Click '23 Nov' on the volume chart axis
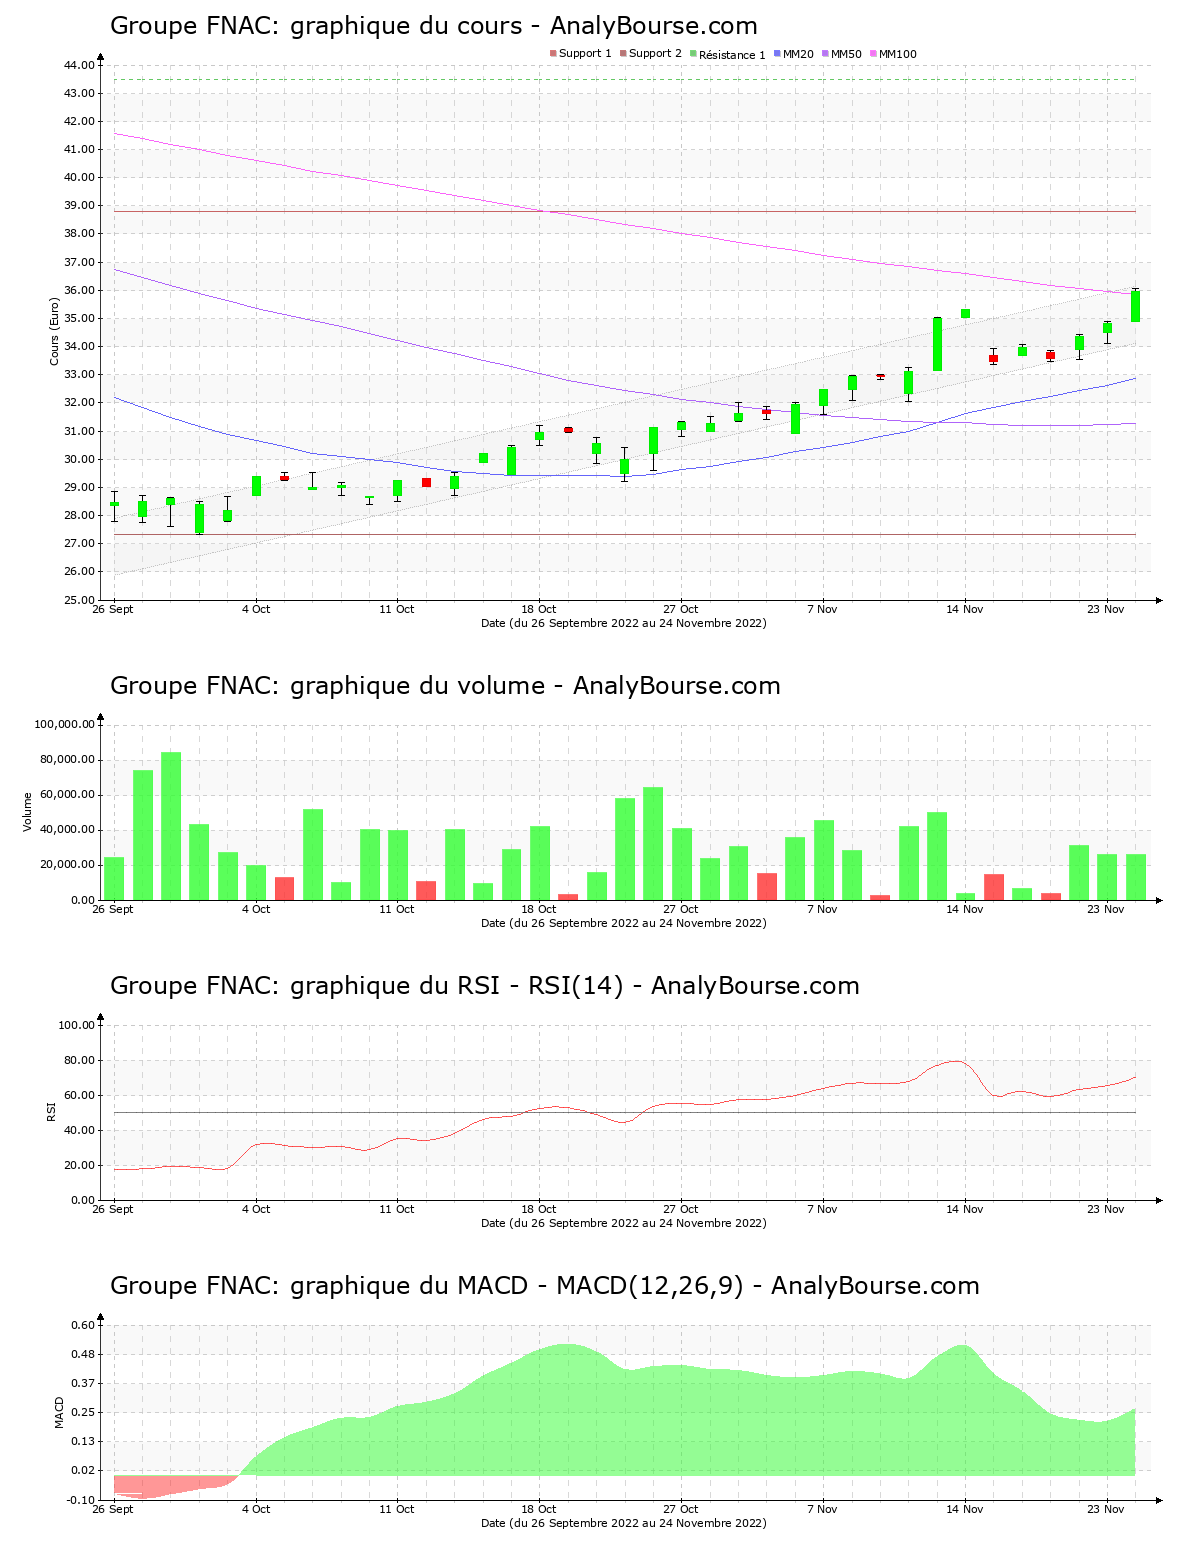The width and height of the screenshot is (1200, 1550). click(x=1107, y=909)
